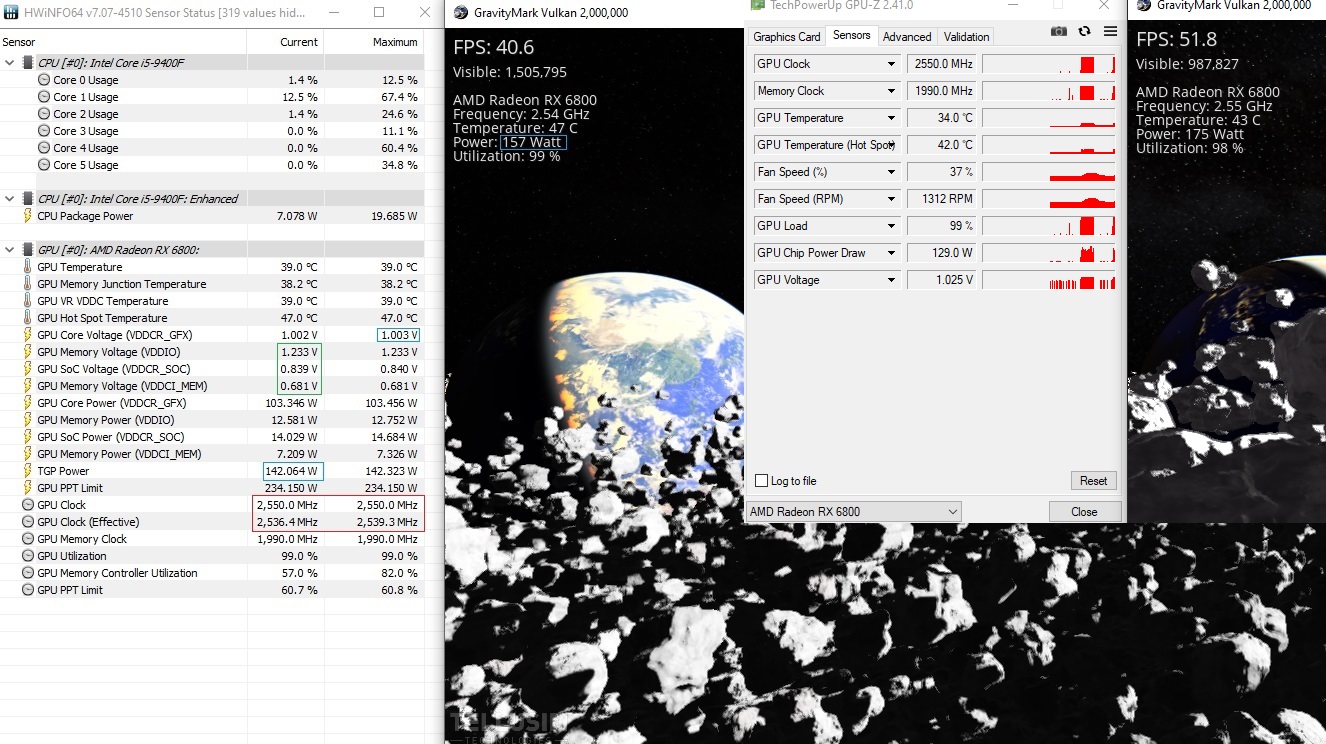Image resolution: width=1326 pixels, height=744 pixels.
Task: Click GPU Memory Controller Utilization icon
Action: (x=28, y=573)
